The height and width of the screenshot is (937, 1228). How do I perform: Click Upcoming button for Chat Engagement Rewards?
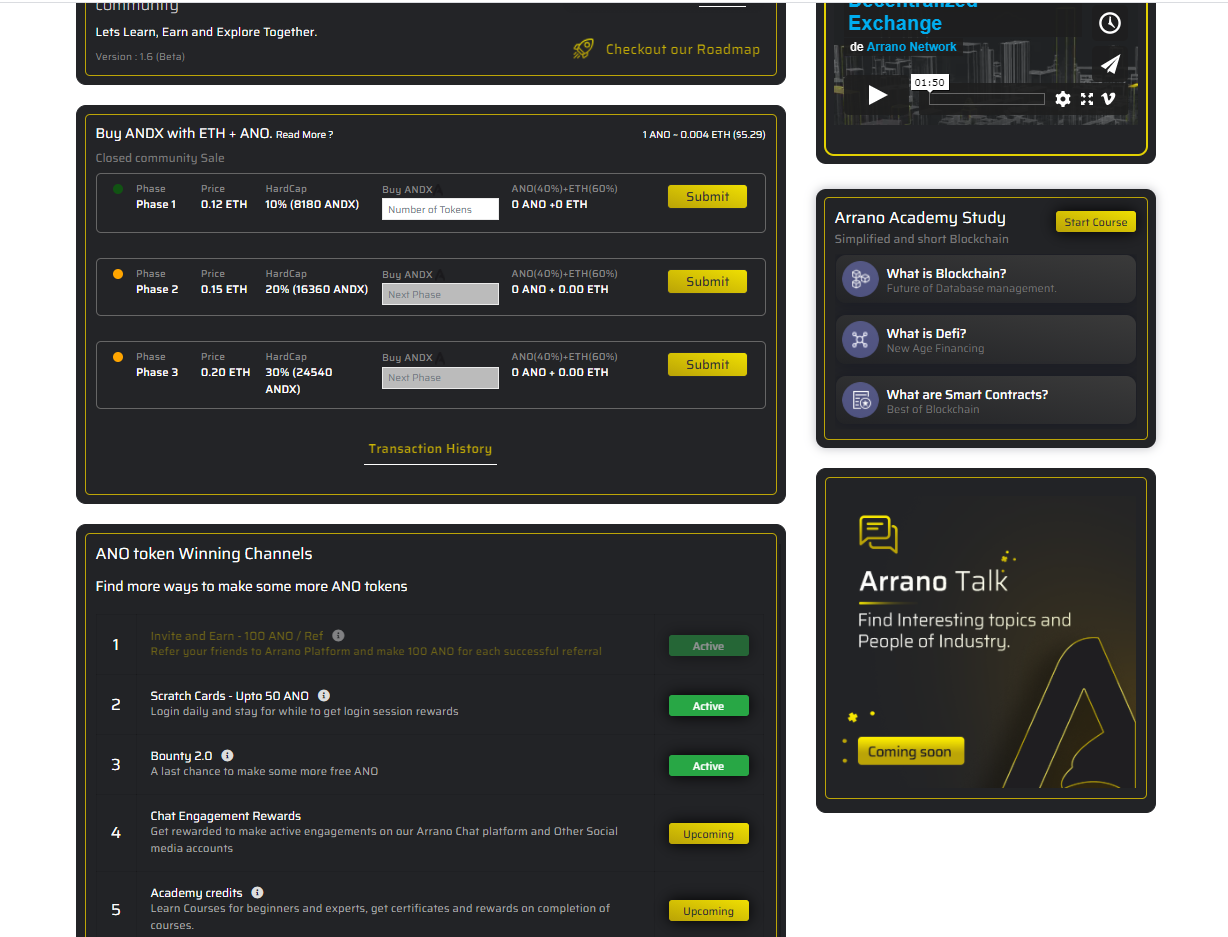tap(708, 834)
